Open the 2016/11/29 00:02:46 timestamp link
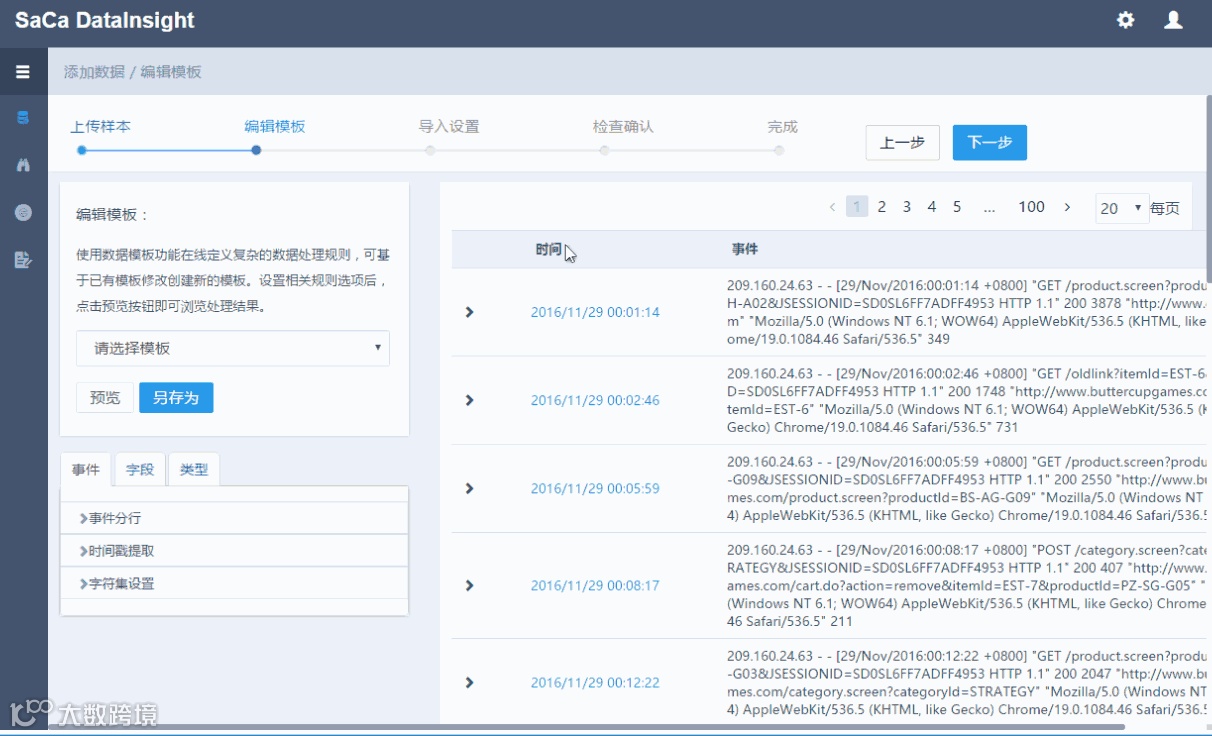The height and width of the screenshot is (736, 1212). coord(595,400)
